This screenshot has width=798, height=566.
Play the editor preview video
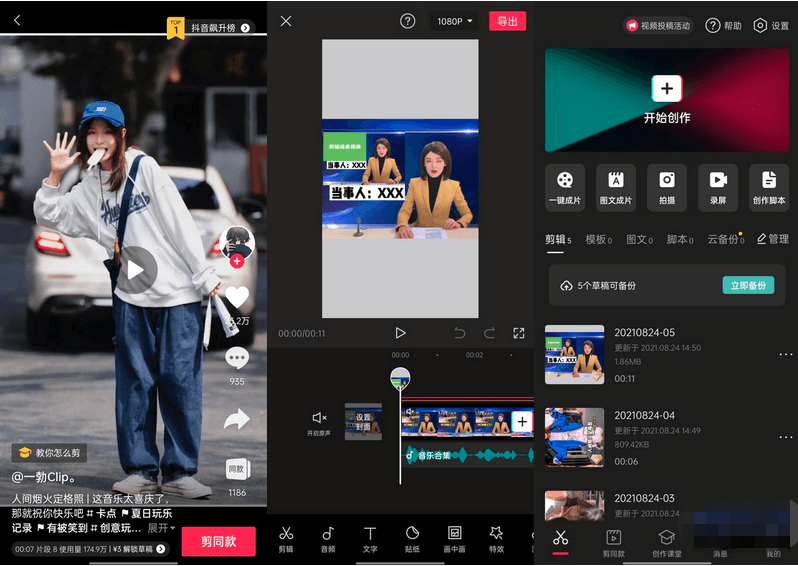point(400,333)
